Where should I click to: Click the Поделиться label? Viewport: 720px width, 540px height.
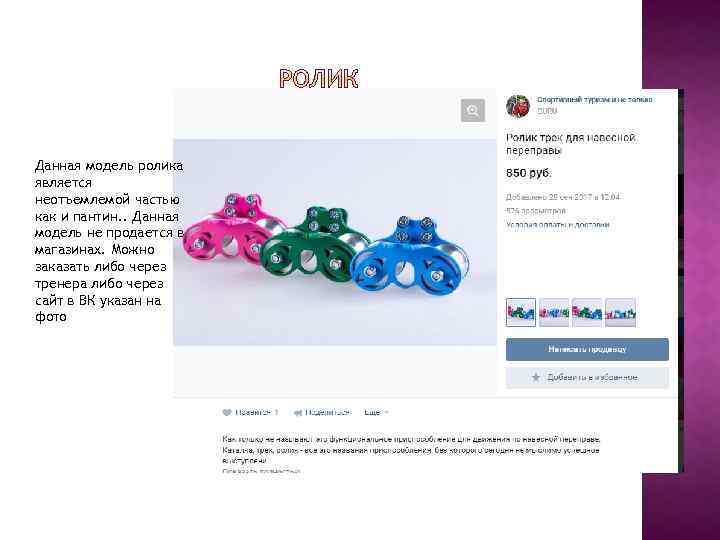point(327,412)
